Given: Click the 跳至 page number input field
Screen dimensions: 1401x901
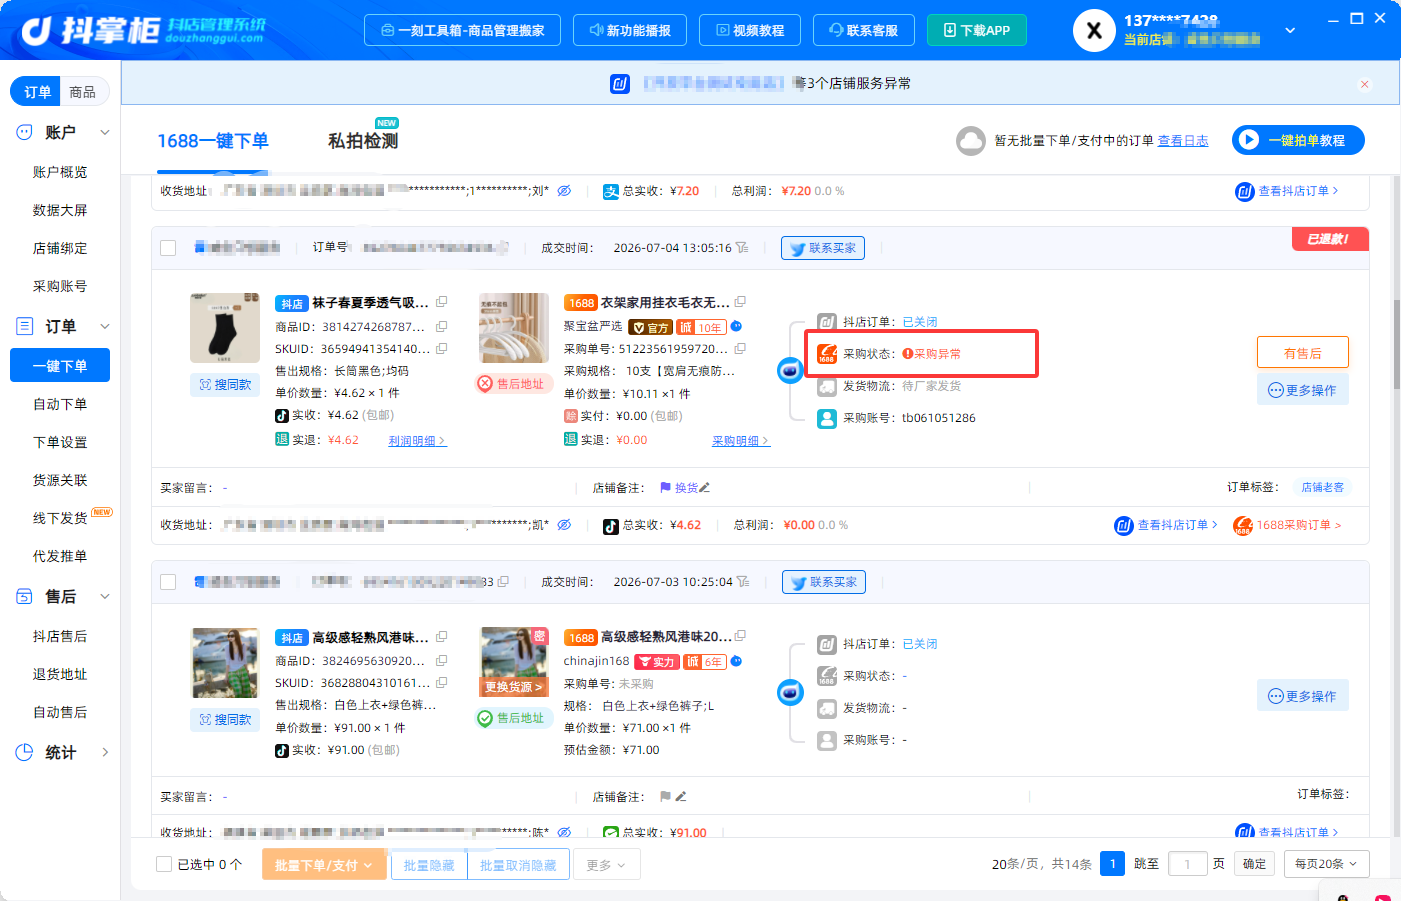Looking at the screenshot, I should point(1187,864).
